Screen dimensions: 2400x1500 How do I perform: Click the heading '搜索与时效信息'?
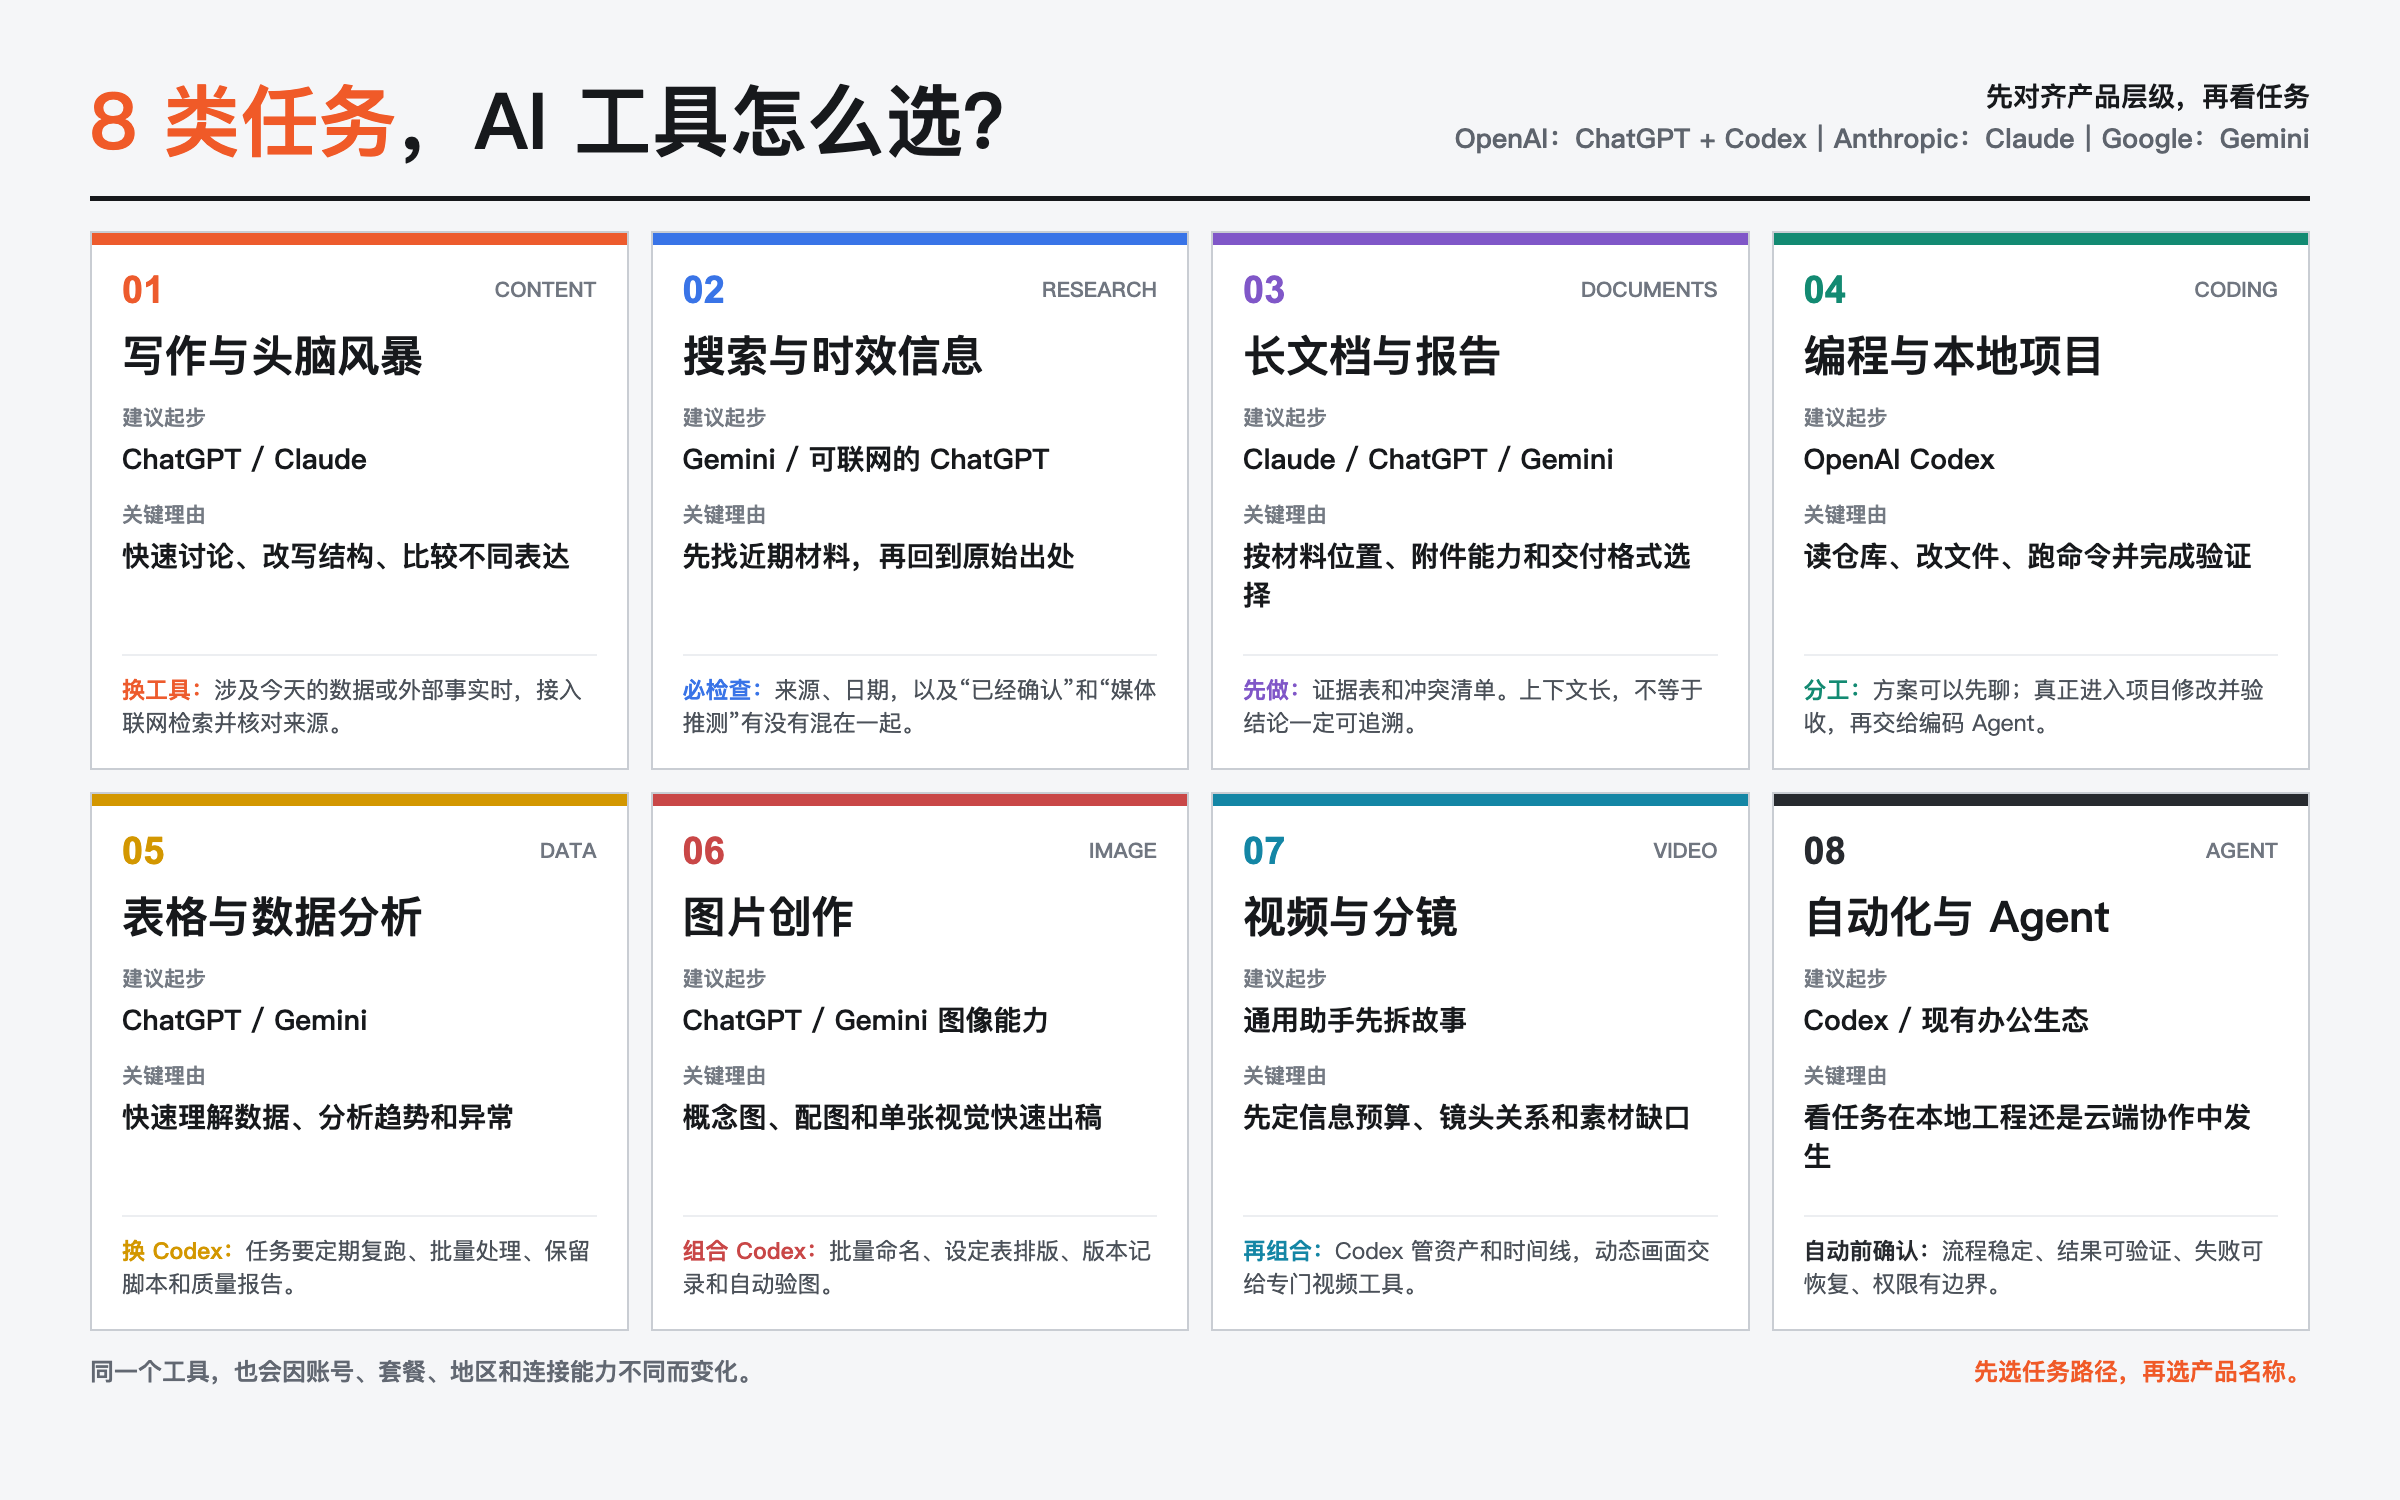[833, 356]
